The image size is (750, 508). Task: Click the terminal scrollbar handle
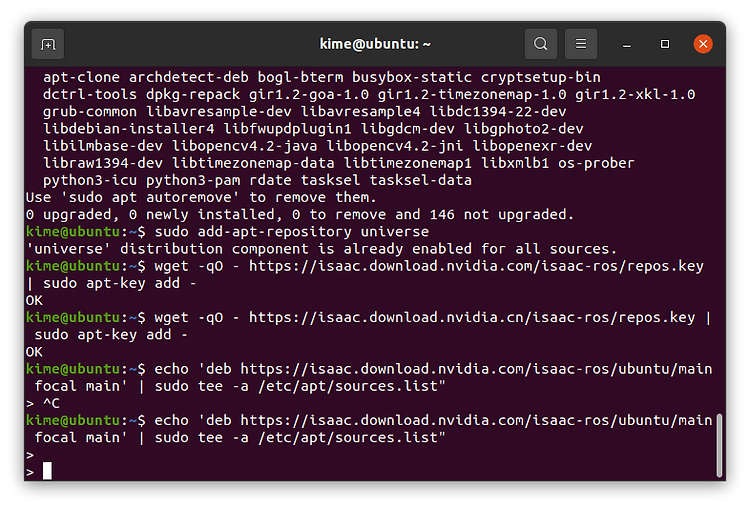(719, 445)
